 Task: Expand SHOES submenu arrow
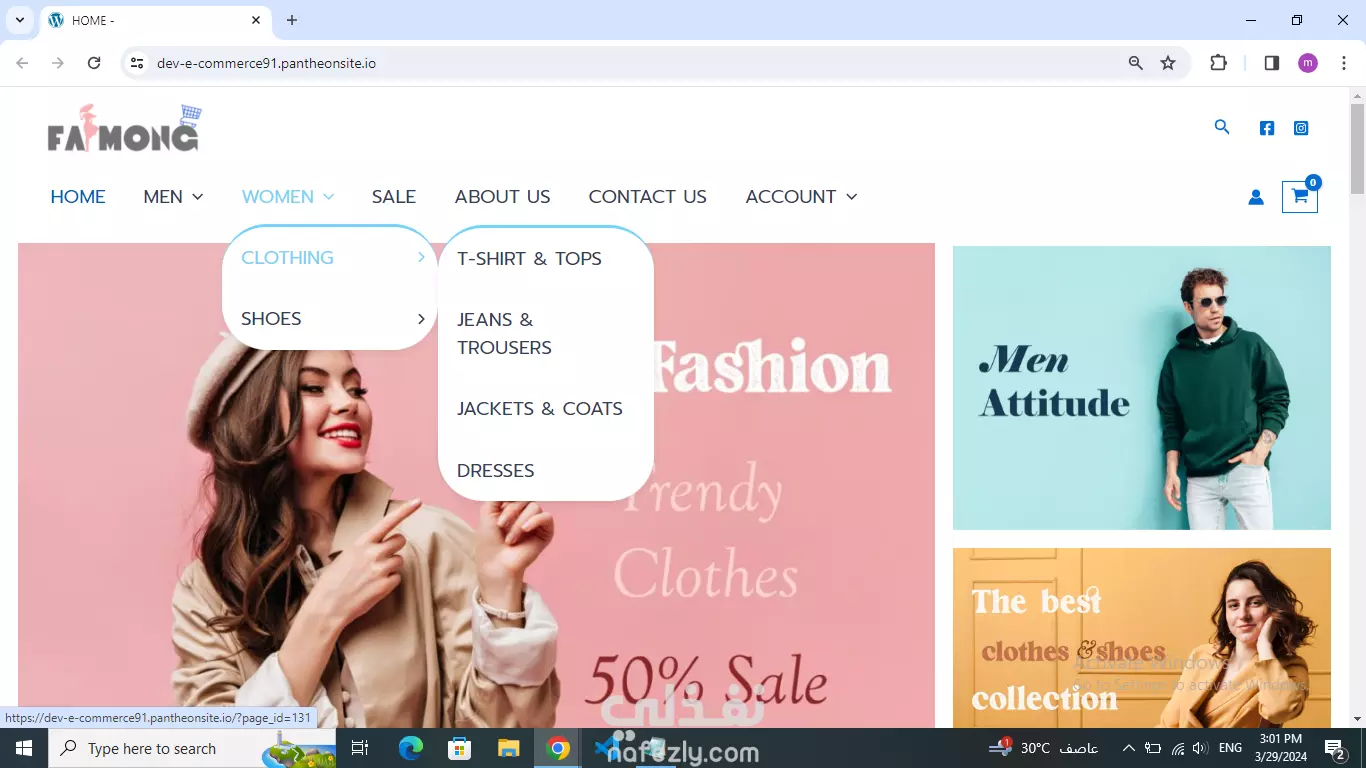[x=421, y=319]
